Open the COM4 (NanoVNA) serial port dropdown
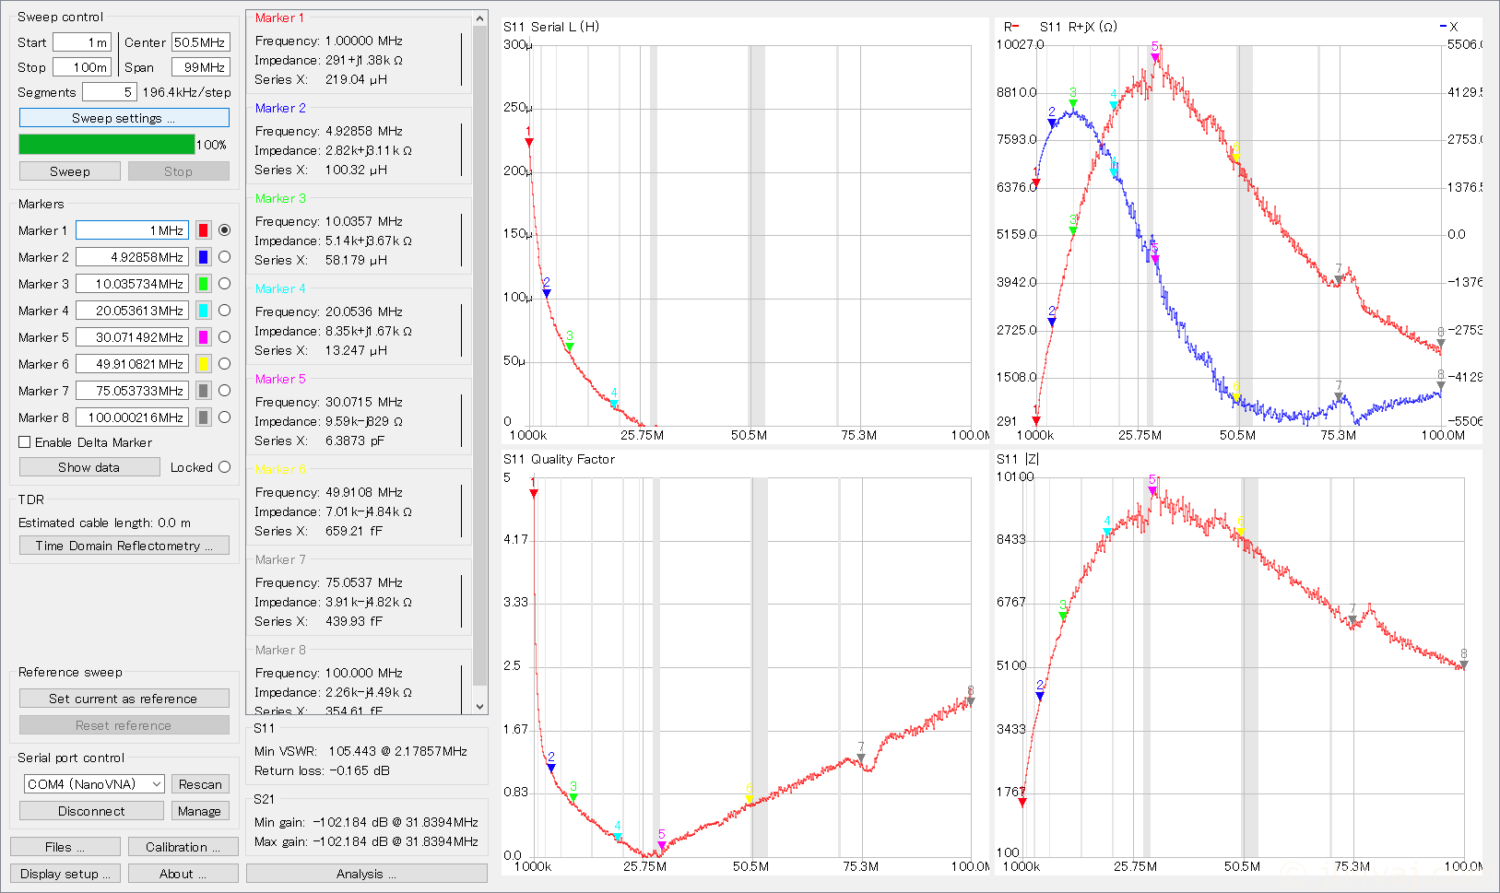This screenshot has width=1500, height=893. [x=94, y=784]
